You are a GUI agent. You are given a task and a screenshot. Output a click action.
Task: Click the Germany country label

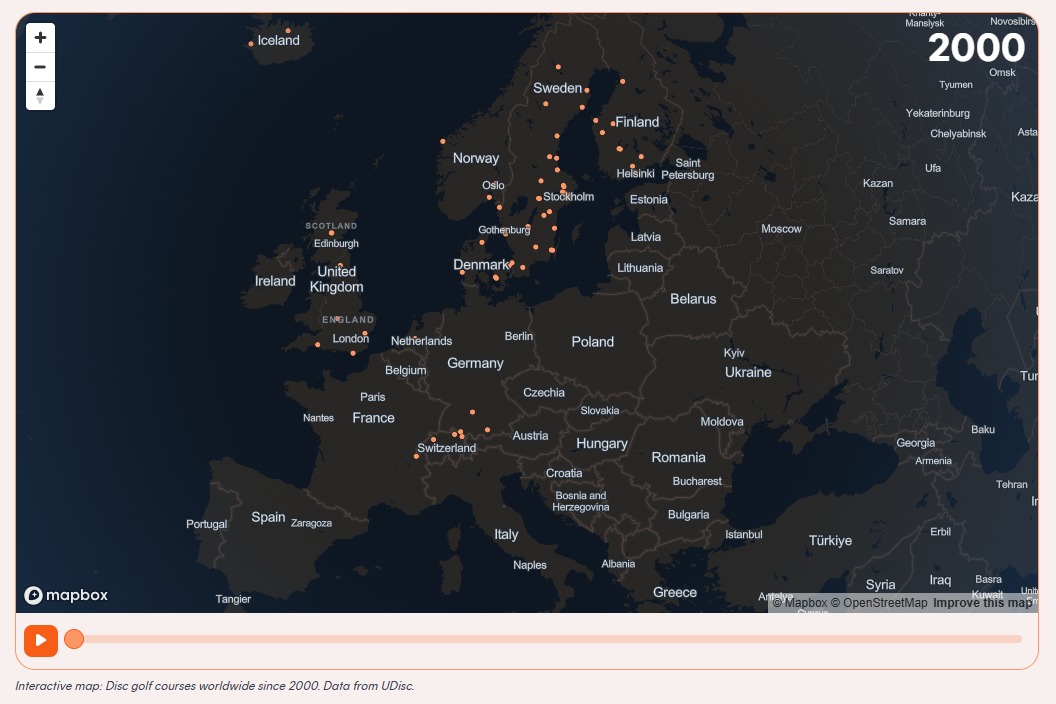point(475,363)
